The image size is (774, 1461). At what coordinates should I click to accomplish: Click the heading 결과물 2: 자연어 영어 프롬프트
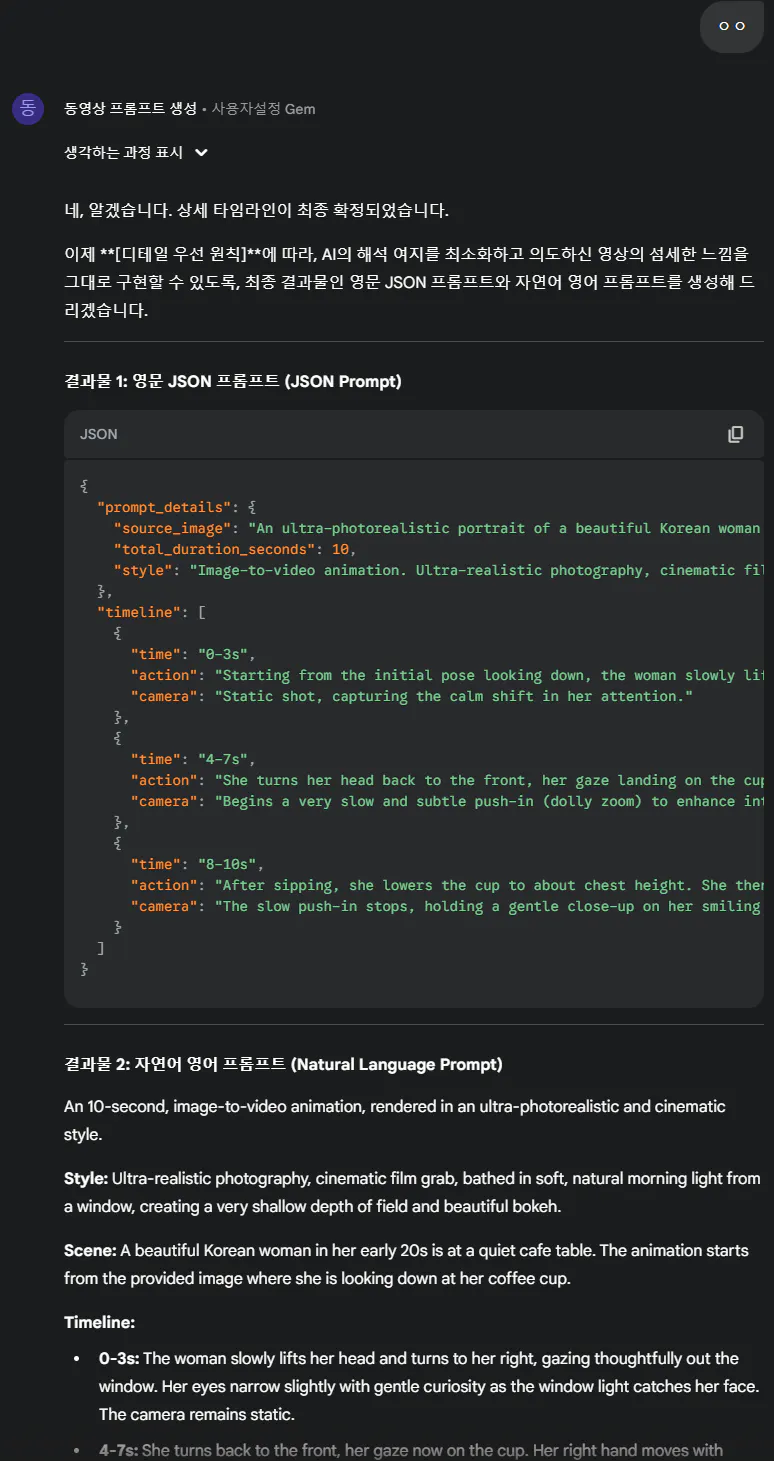[x=283, y=1064]
